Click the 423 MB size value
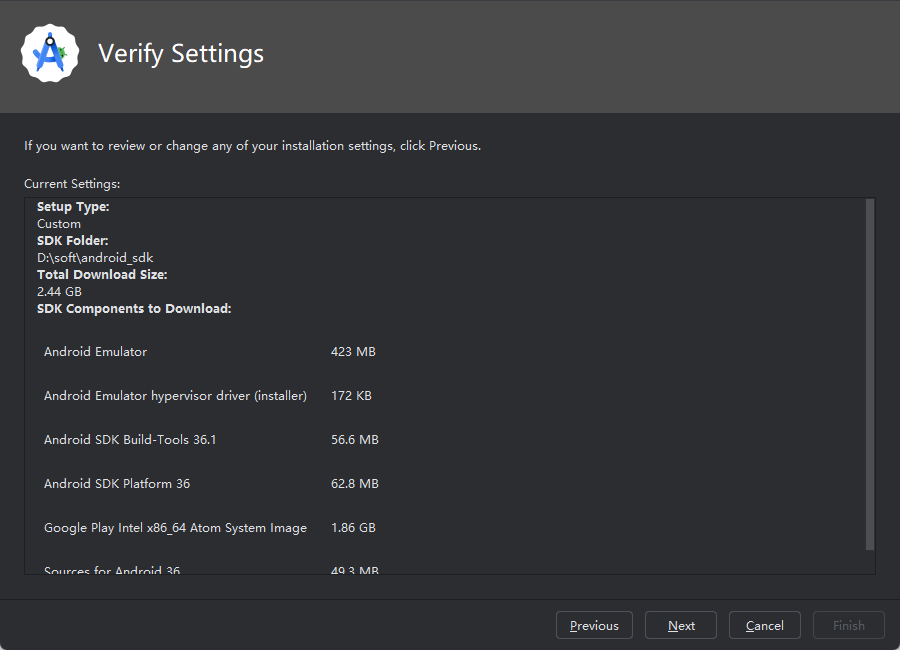 (x=353, y=351)
